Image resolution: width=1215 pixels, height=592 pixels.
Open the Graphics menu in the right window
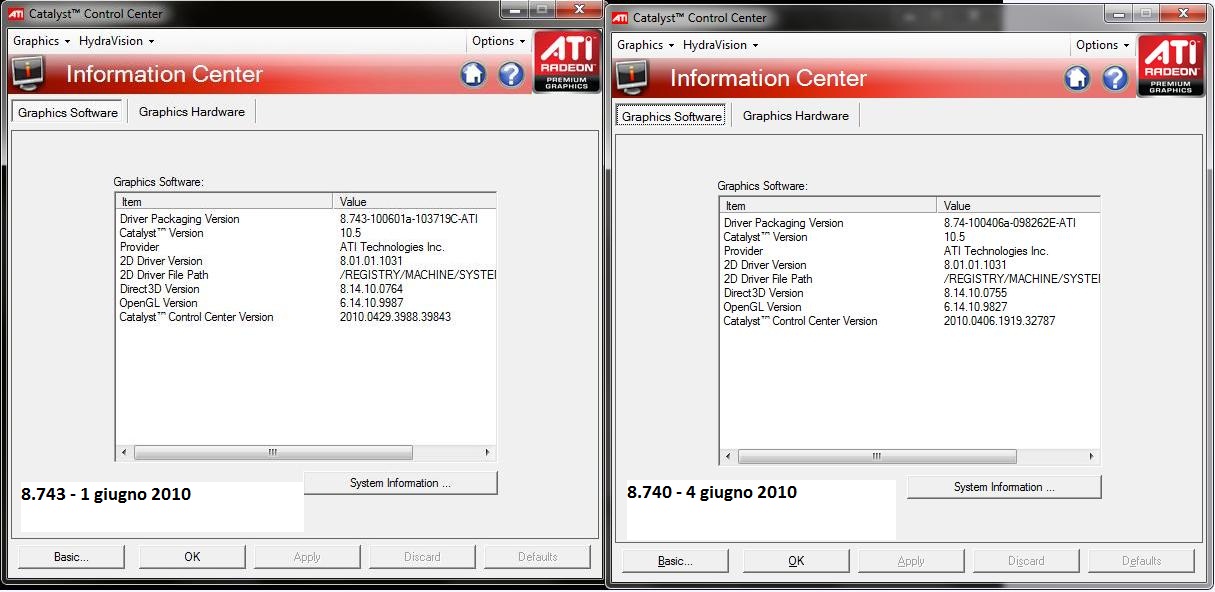tap(645, 45)
